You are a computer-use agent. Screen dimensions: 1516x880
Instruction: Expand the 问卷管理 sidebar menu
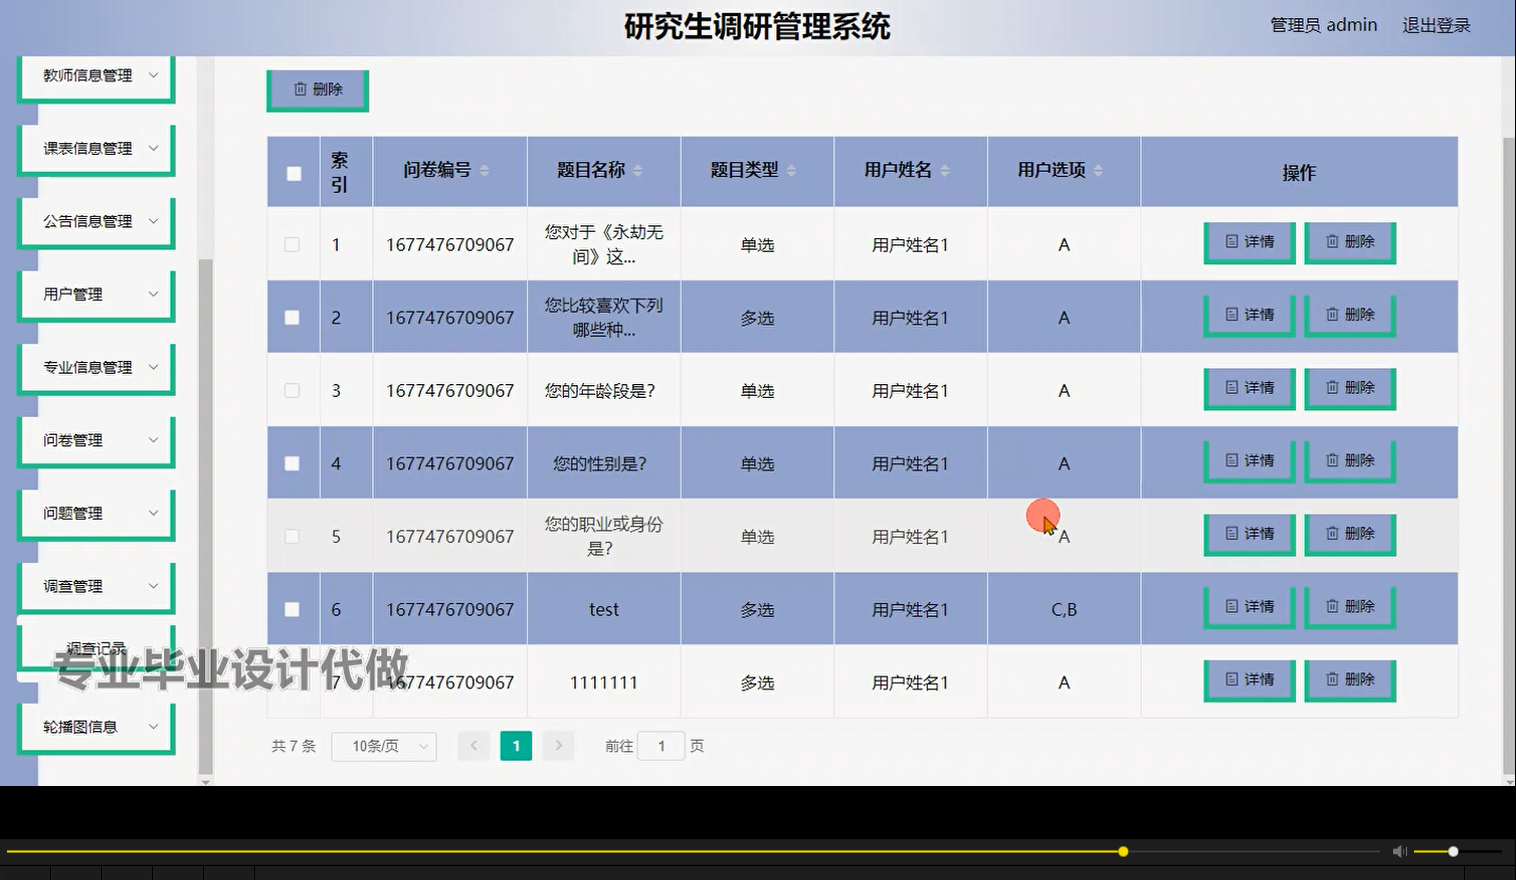96,442
